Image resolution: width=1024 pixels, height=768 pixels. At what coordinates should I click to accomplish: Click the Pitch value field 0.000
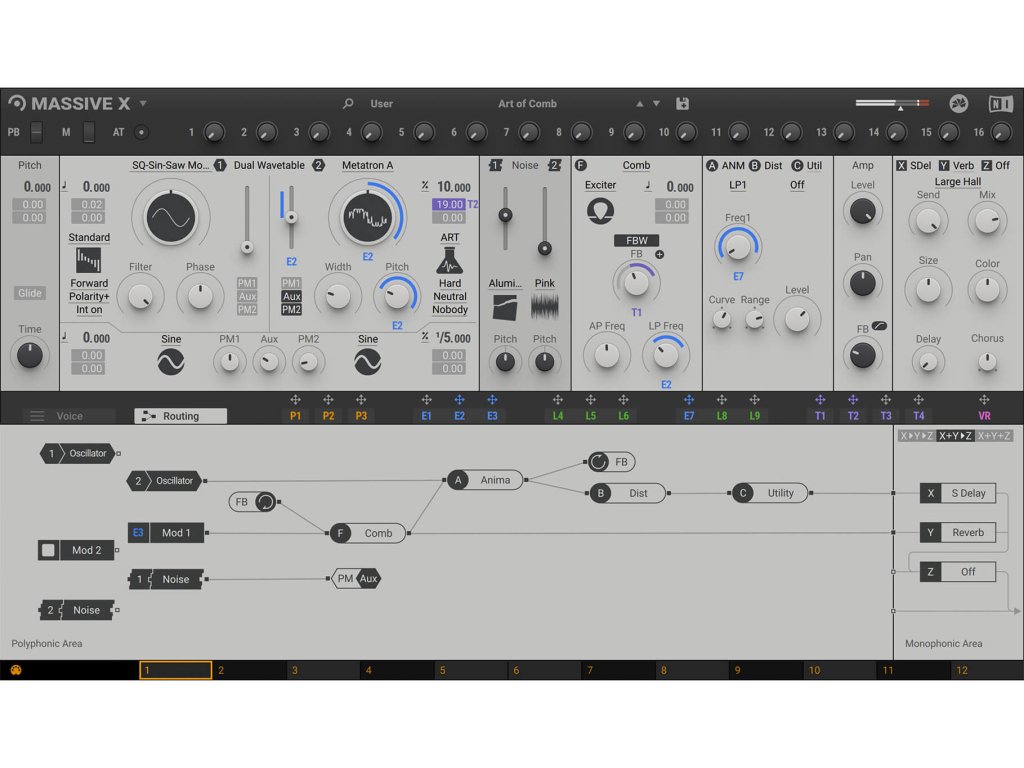pos(37,187)
